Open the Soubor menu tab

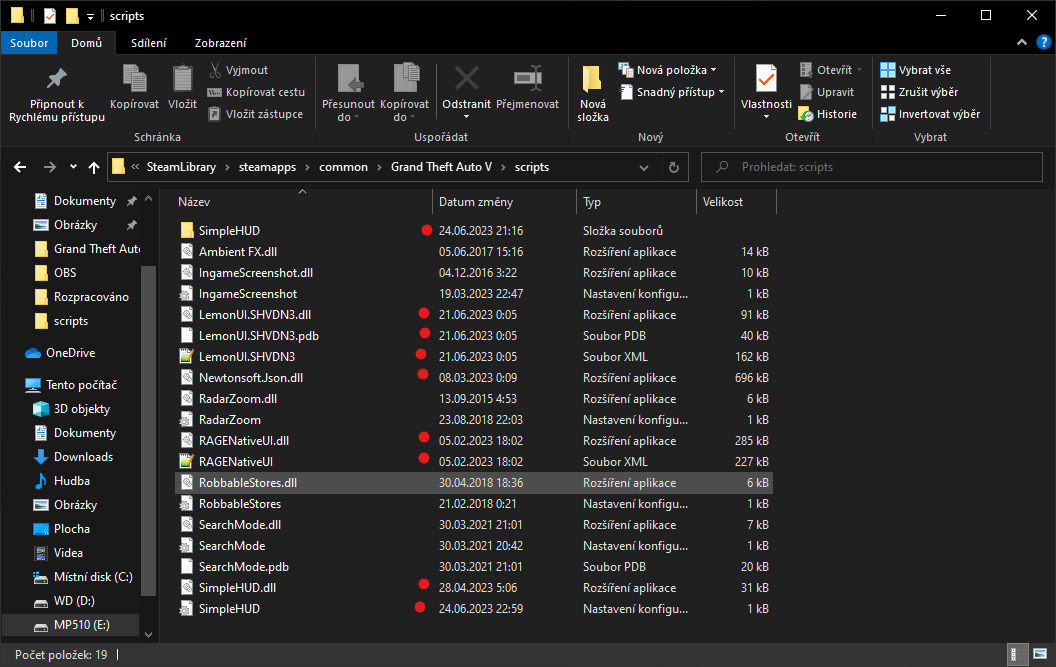30,43
